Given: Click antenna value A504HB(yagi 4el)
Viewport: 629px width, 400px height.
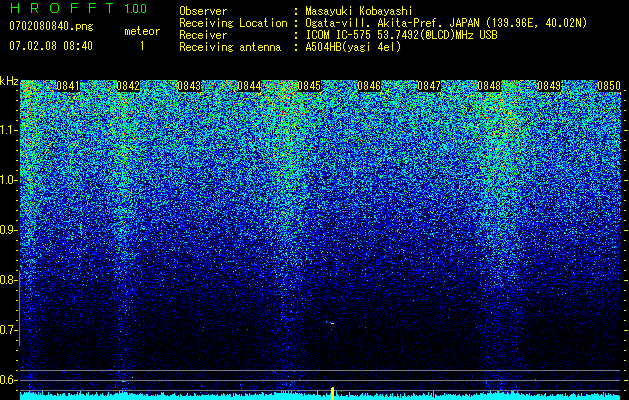Looking at the screenshot, I should [353, 47].
